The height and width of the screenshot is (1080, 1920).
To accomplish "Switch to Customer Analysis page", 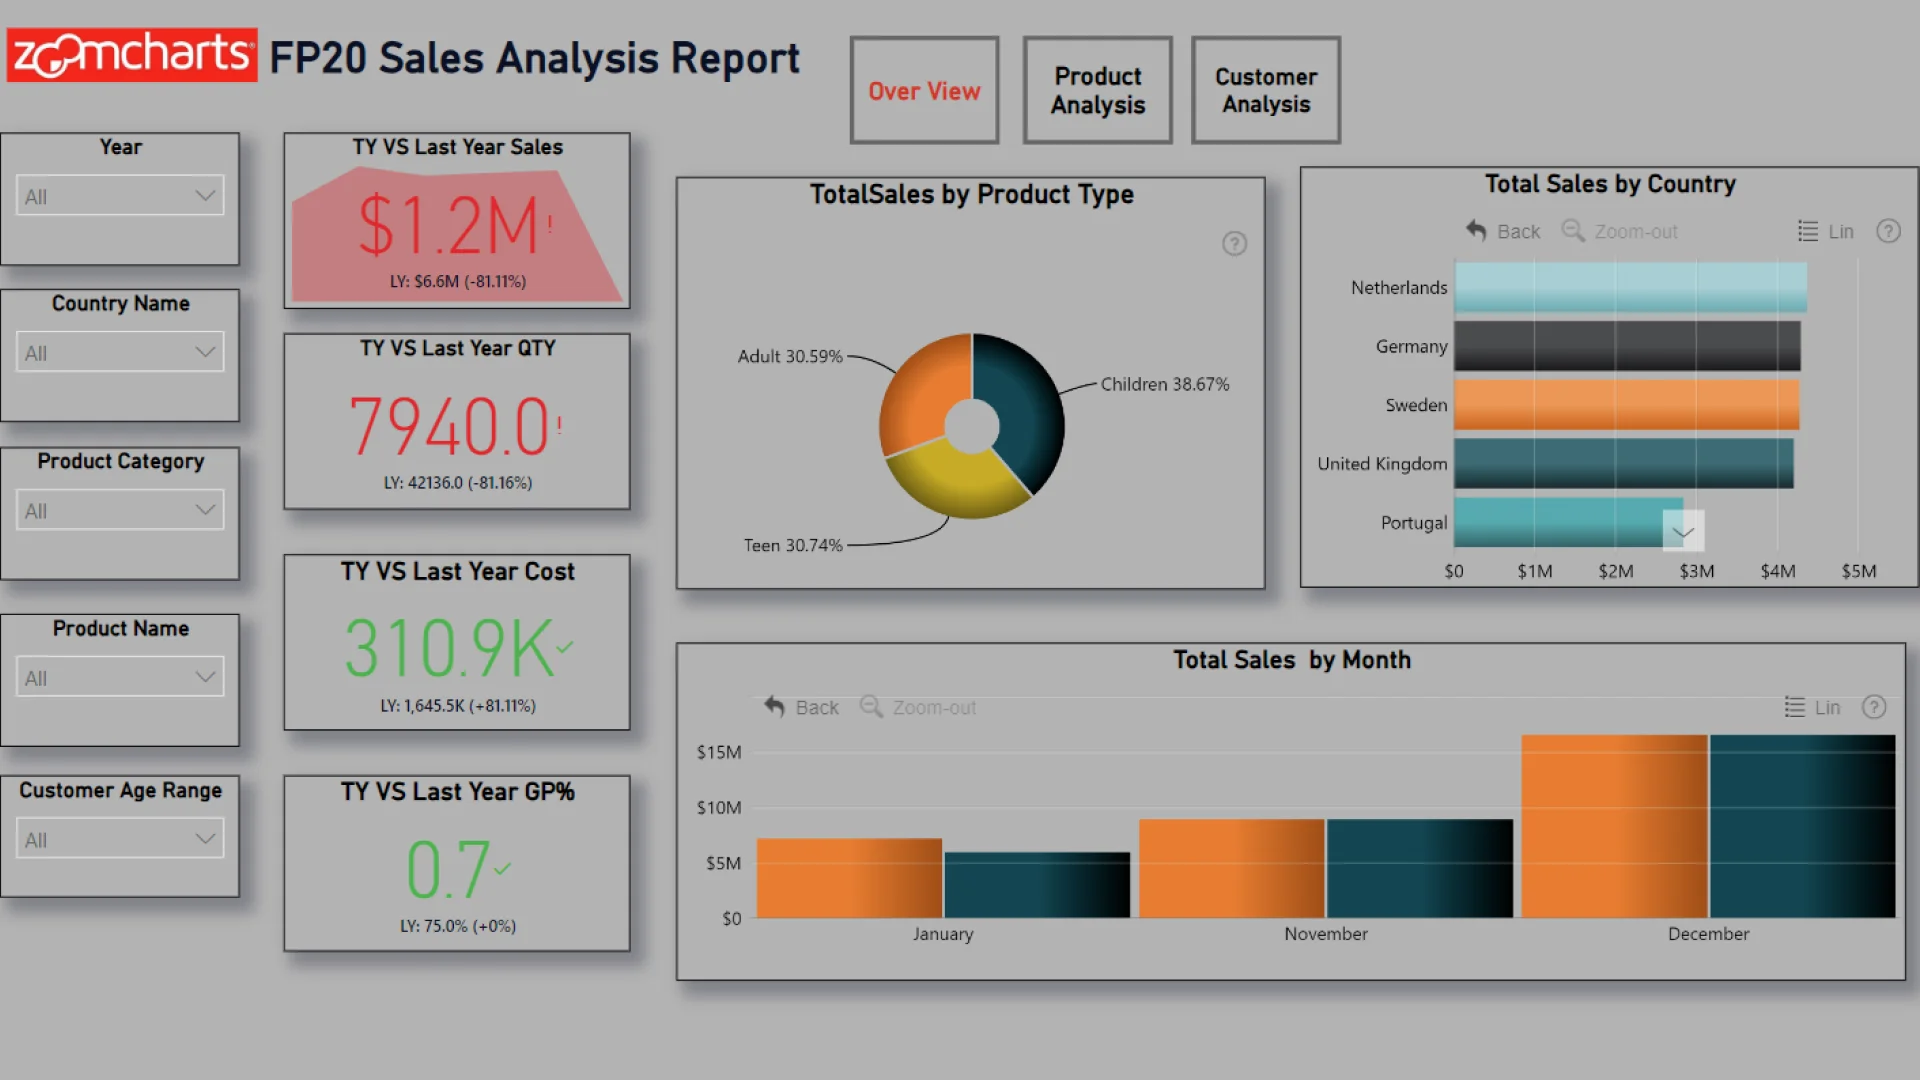I will (1265, 90).
